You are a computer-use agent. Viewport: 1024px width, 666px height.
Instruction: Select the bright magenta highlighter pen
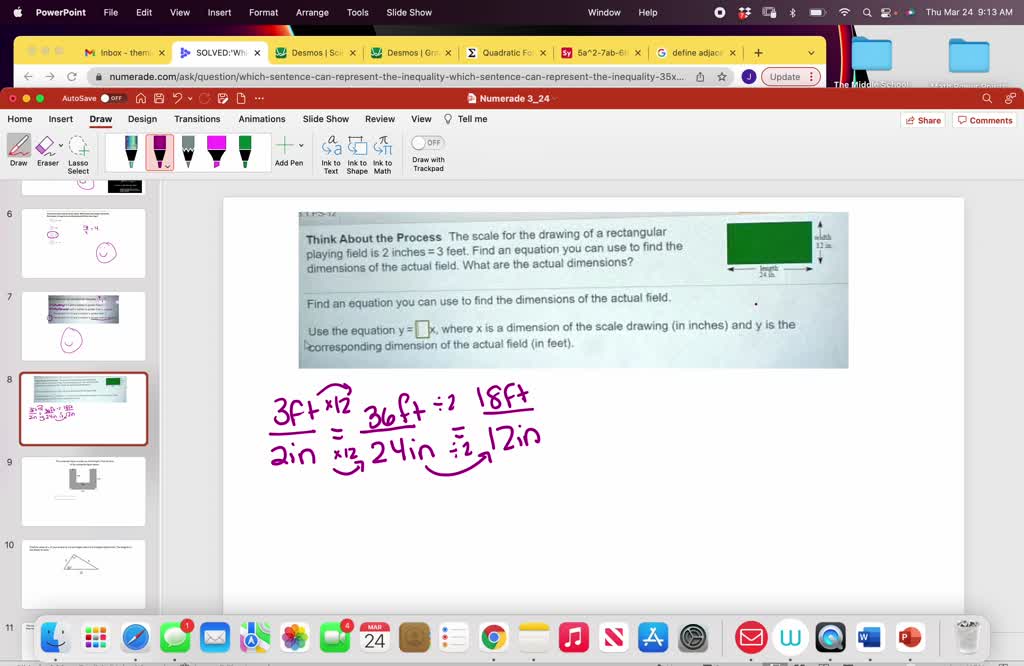coord(216,151)
